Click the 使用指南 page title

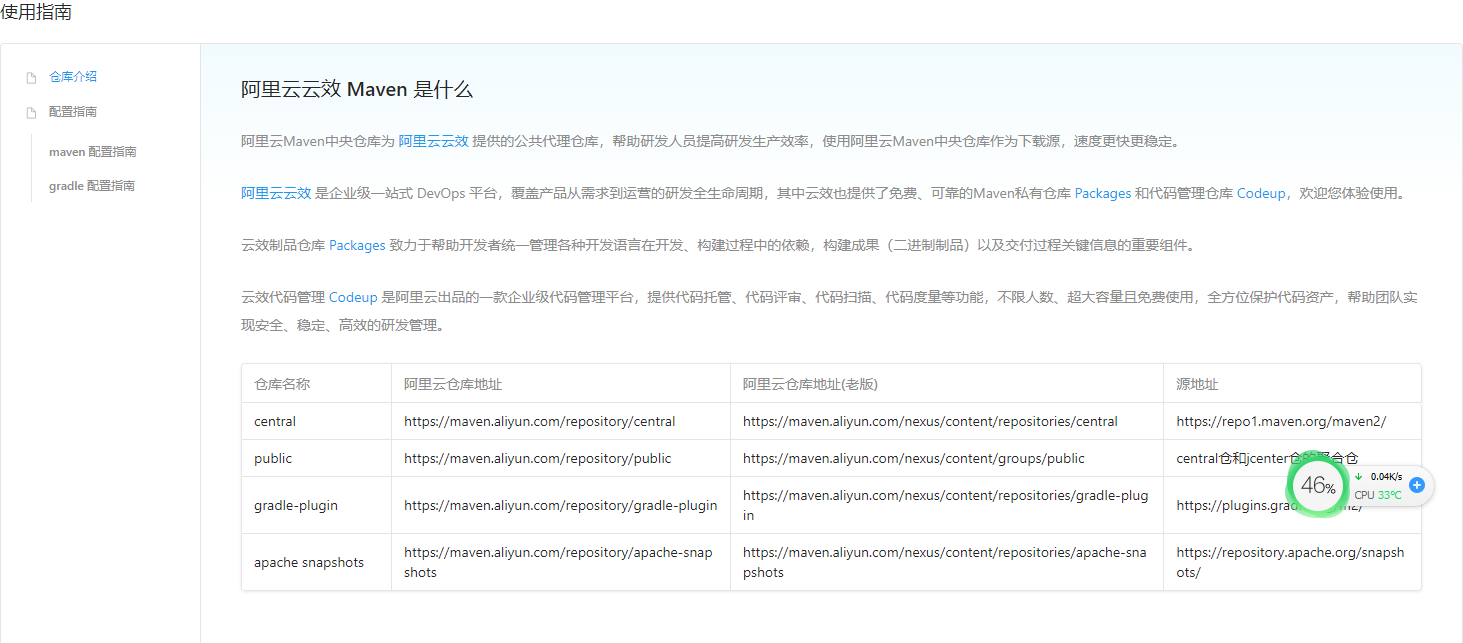pos(36,13)
